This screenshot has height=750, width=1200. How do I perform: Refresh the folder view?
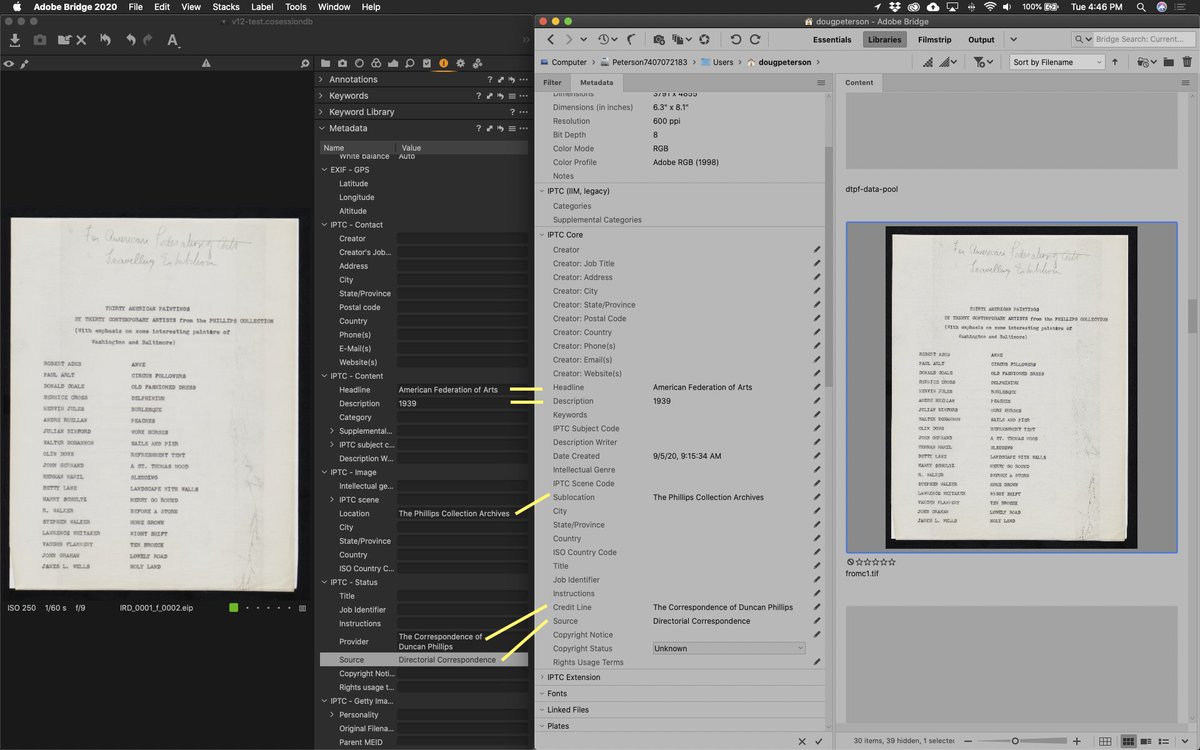click(707, 40)
